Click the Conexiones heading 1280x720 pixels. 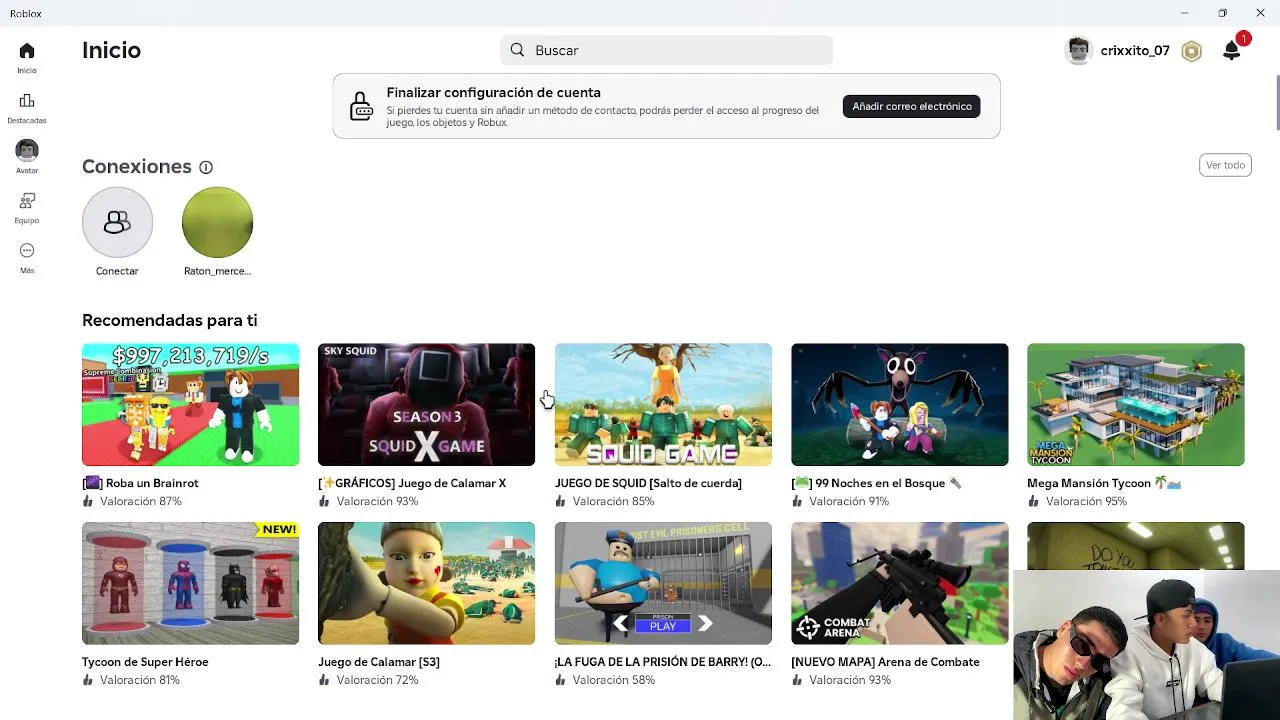[x=136, y=167]
